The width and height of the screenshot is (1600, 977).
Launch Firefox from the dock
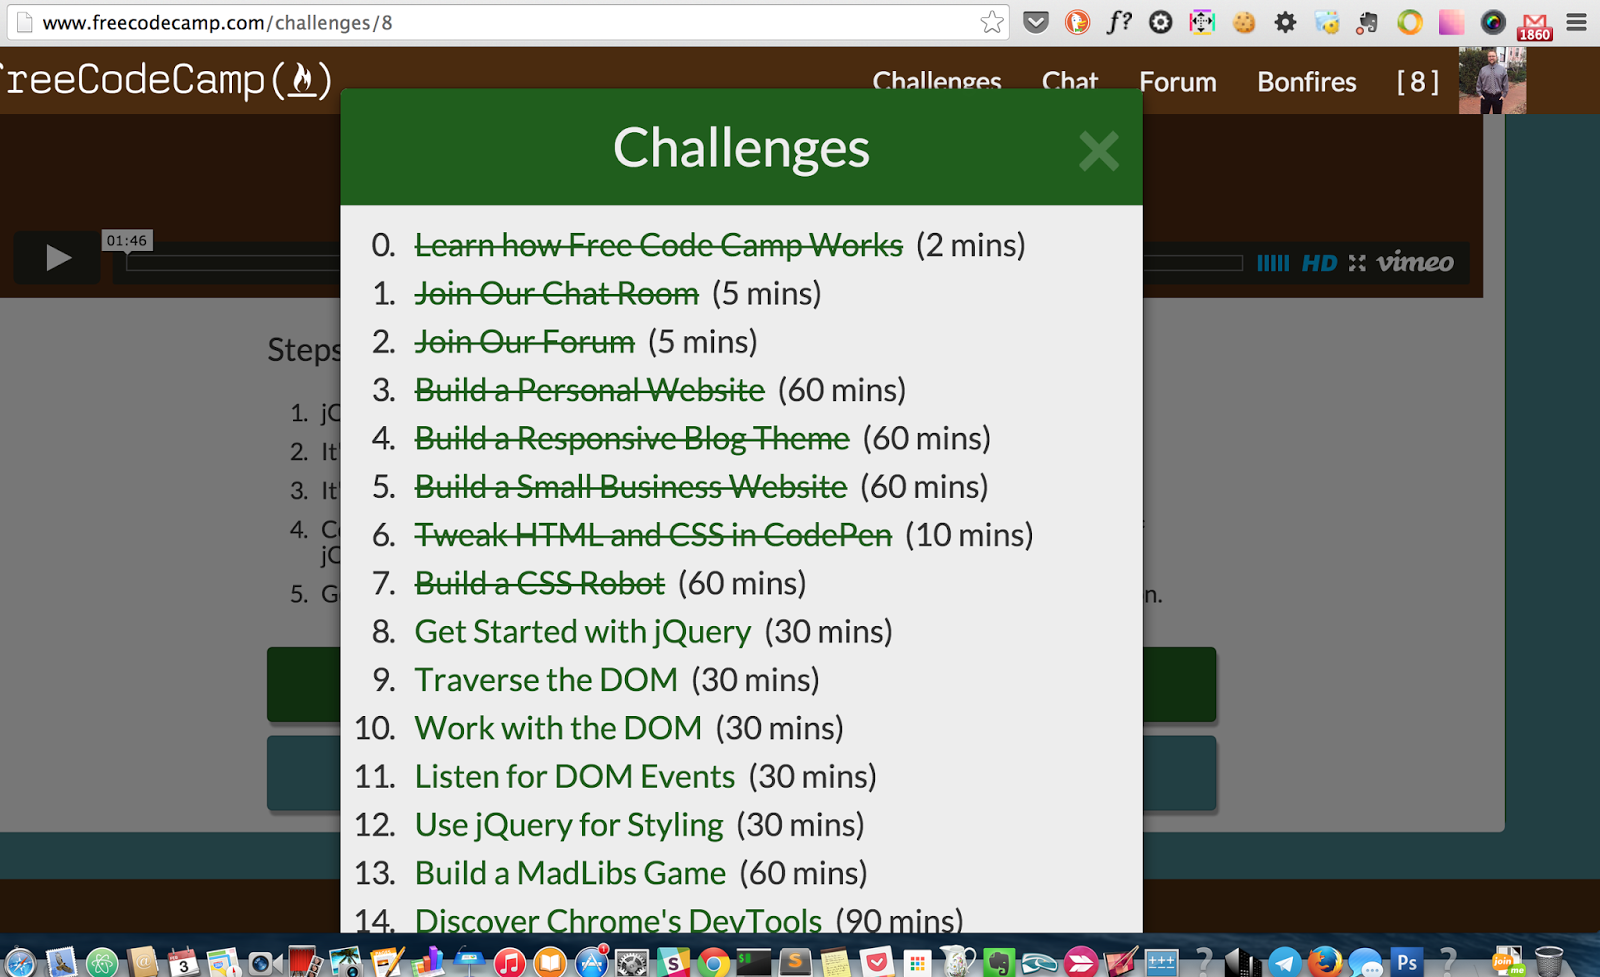(1325, 963)
